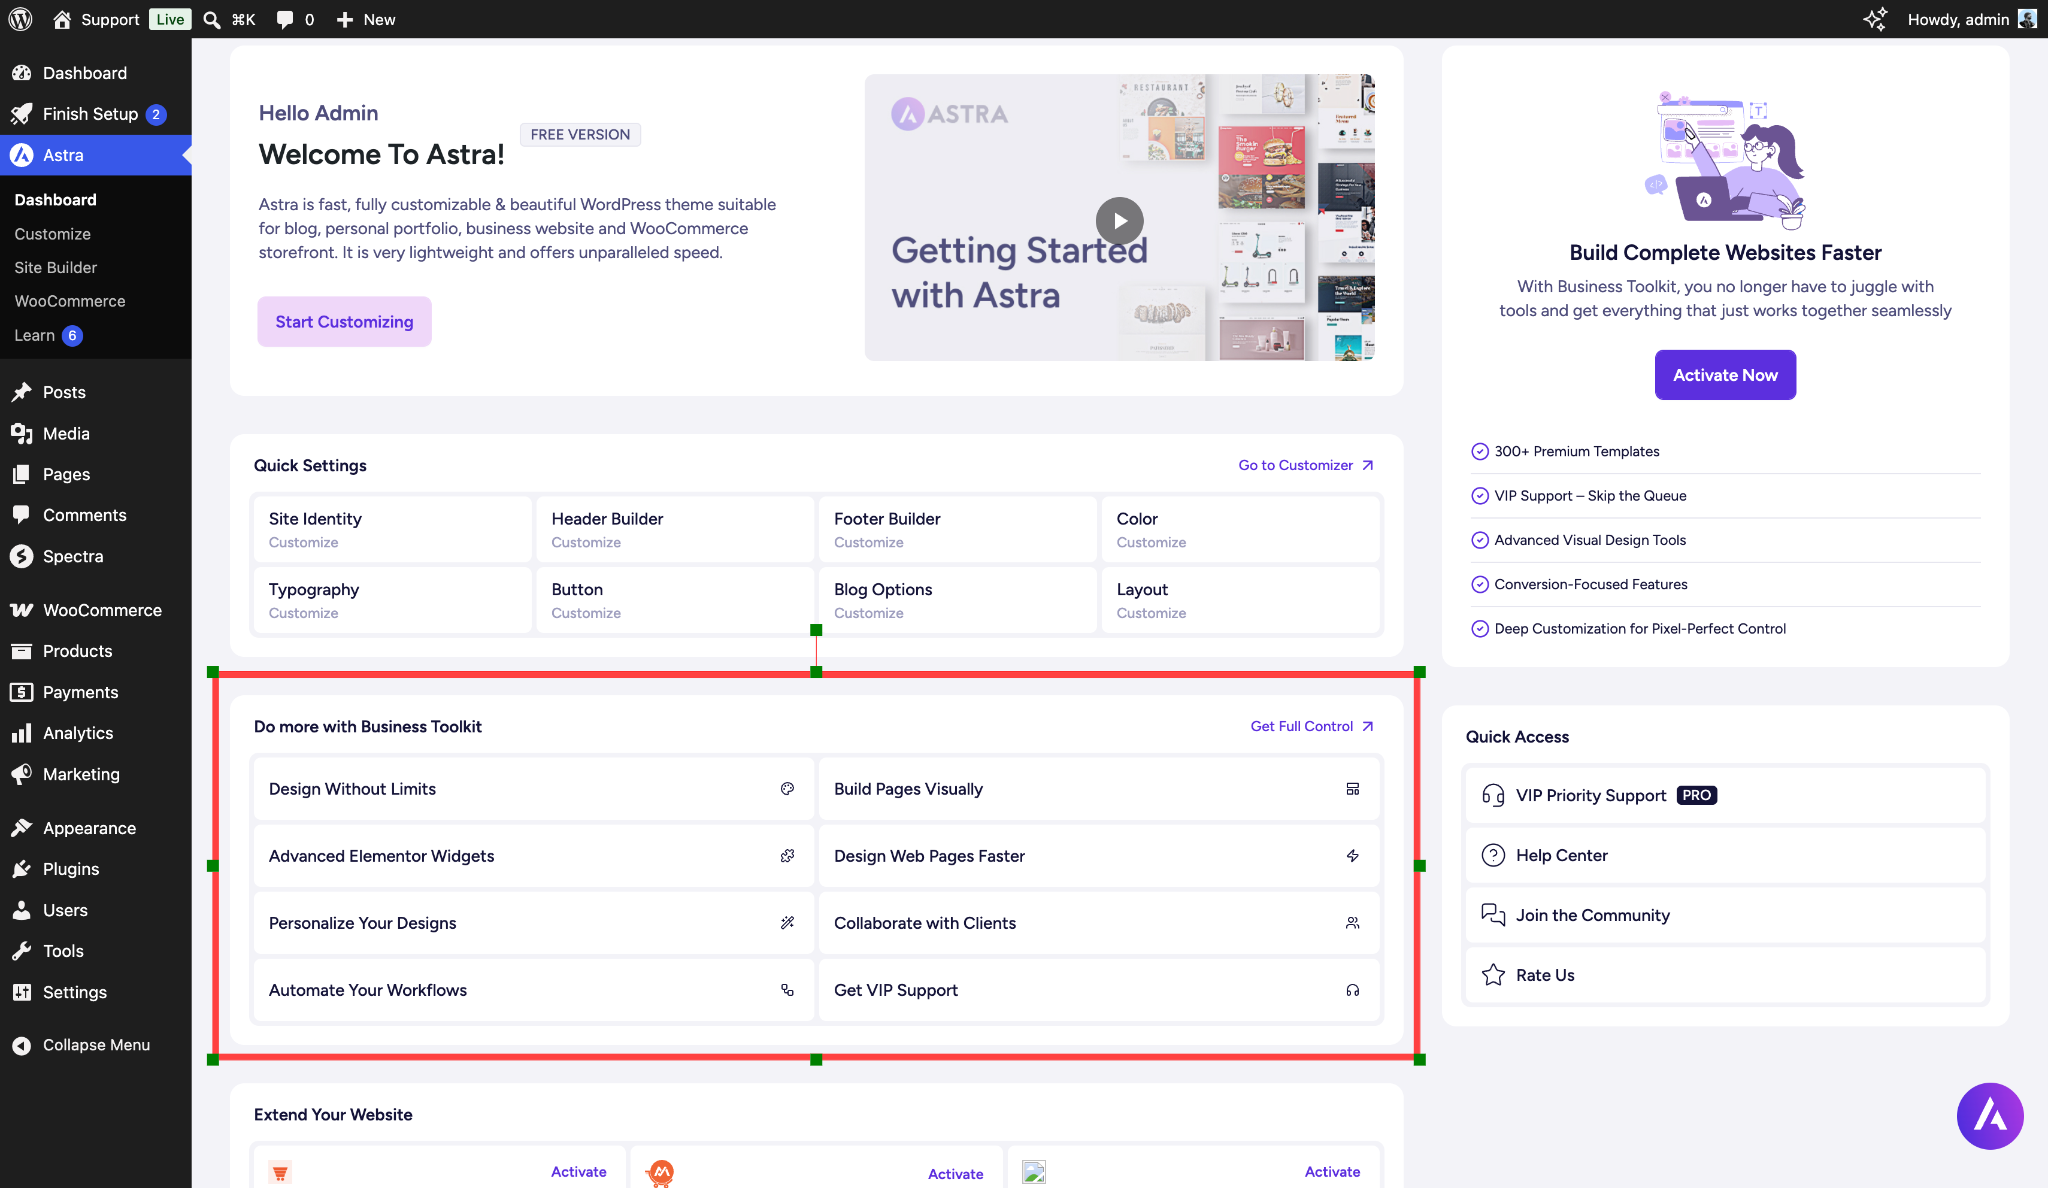Open the Comments icon menu in sidebar
Screen dimensions: 2048x1188
[96, 515]
